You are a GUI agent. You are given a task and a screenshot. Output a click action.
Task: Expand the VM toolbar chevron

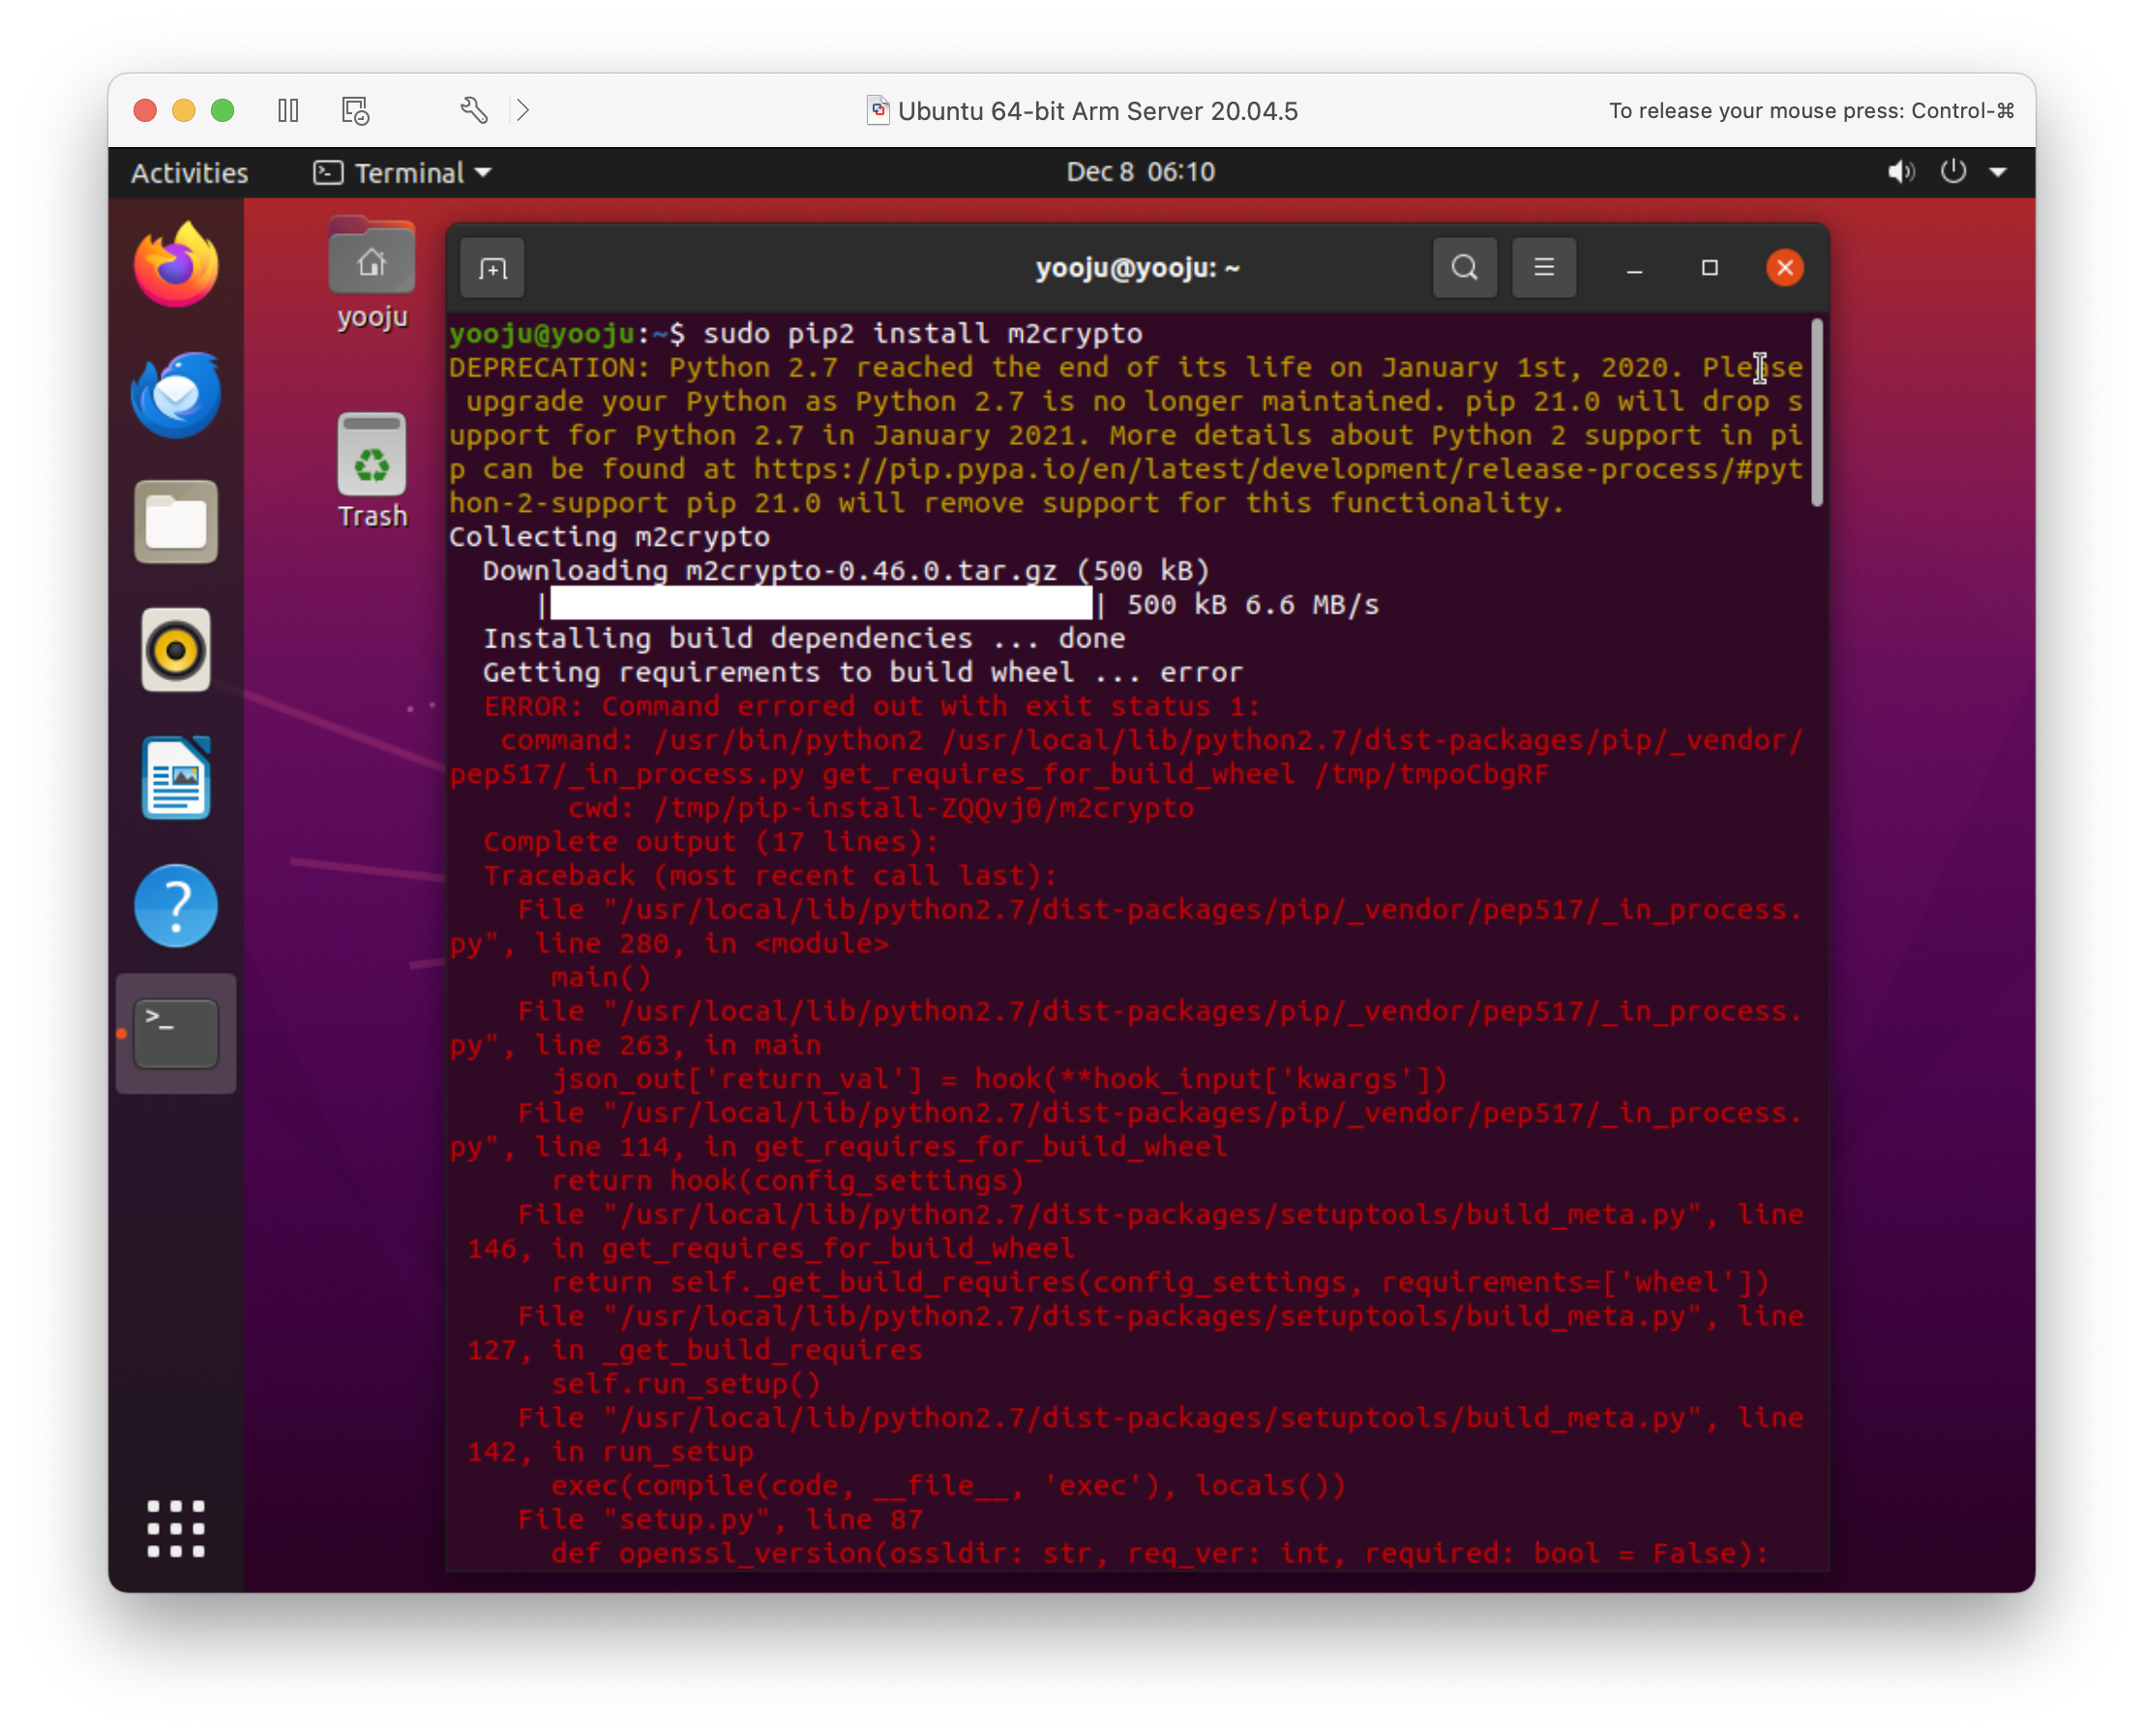point(523,110)
